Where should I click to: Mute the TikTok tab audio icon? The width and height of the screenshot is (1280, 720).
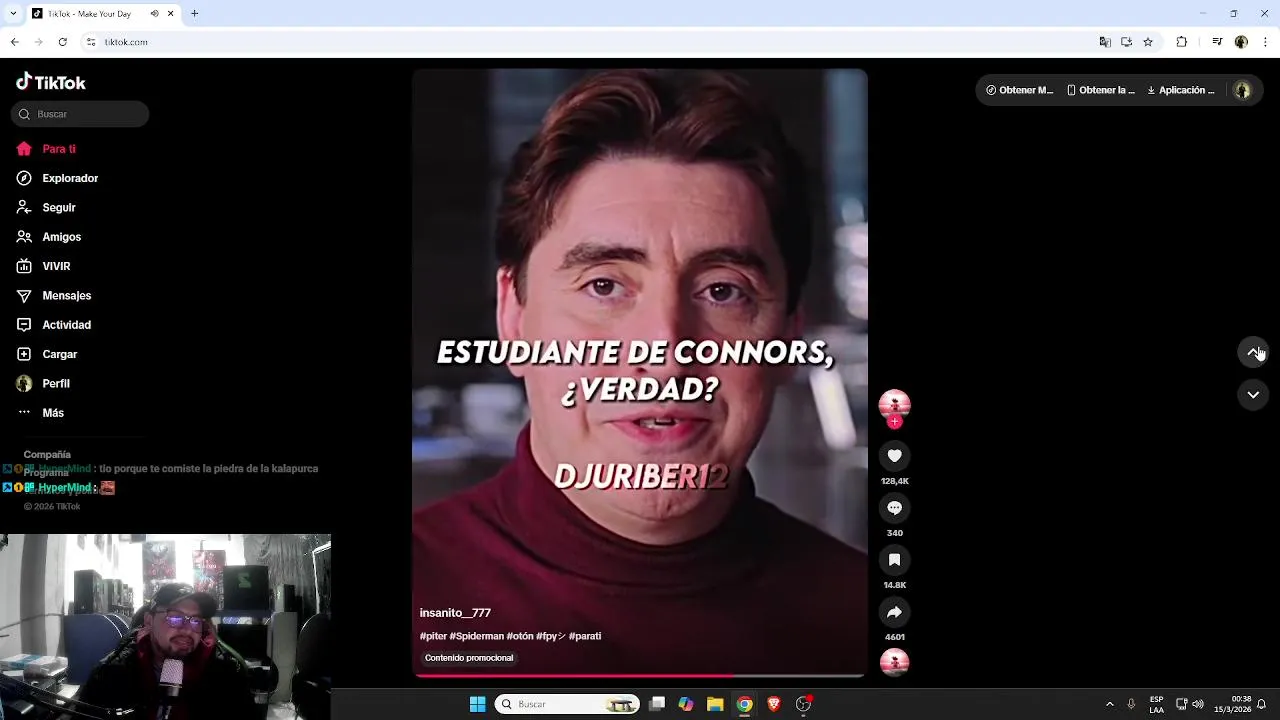tap(154, 14)
